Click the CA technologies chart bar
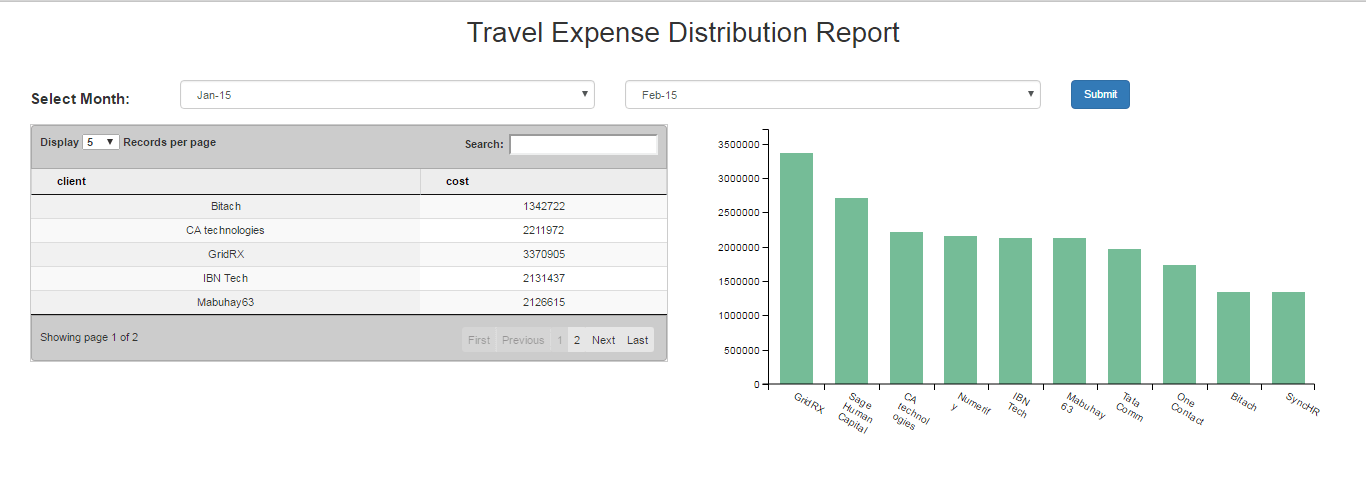This screenshot has height=483, width=1366. (x=906, y=308)
